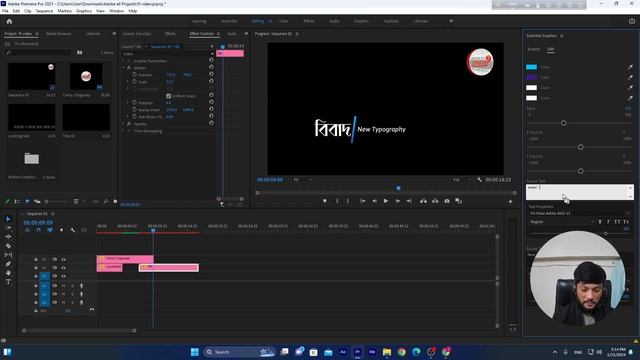Viewport: 640px width, 360px height.
Task: Switch to Effect Controls tab
Action: pyautogui.click(x=202, y=33)
